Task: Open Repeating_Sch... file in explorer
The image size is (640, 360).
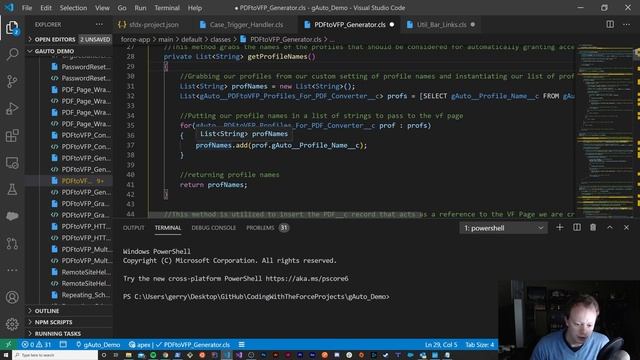Action: [x=69, y=294]
